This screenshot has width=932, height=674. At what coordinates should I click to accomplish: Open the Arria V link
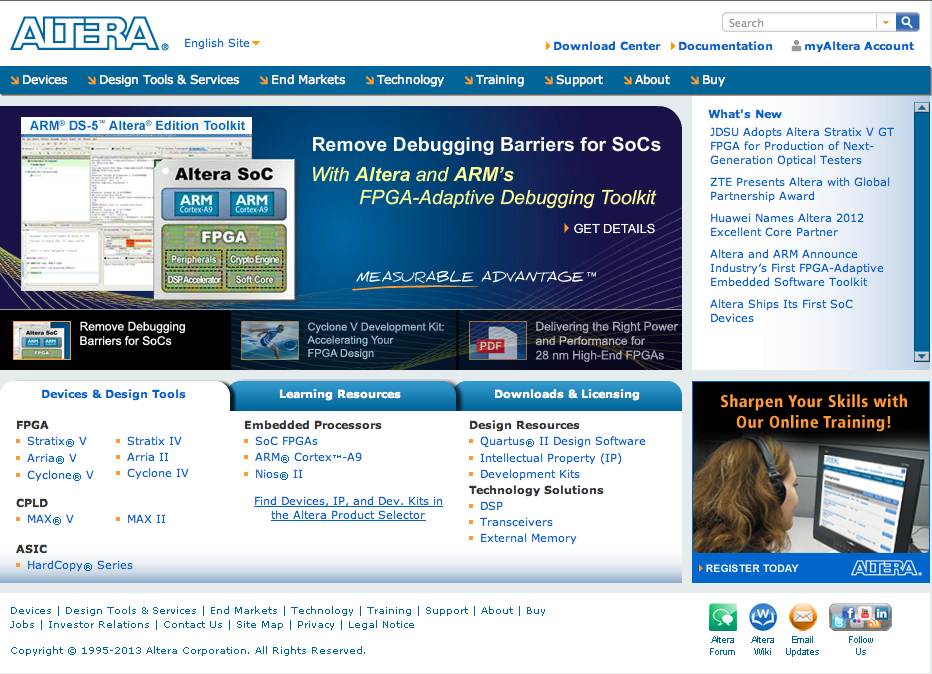tap(52, 458)
